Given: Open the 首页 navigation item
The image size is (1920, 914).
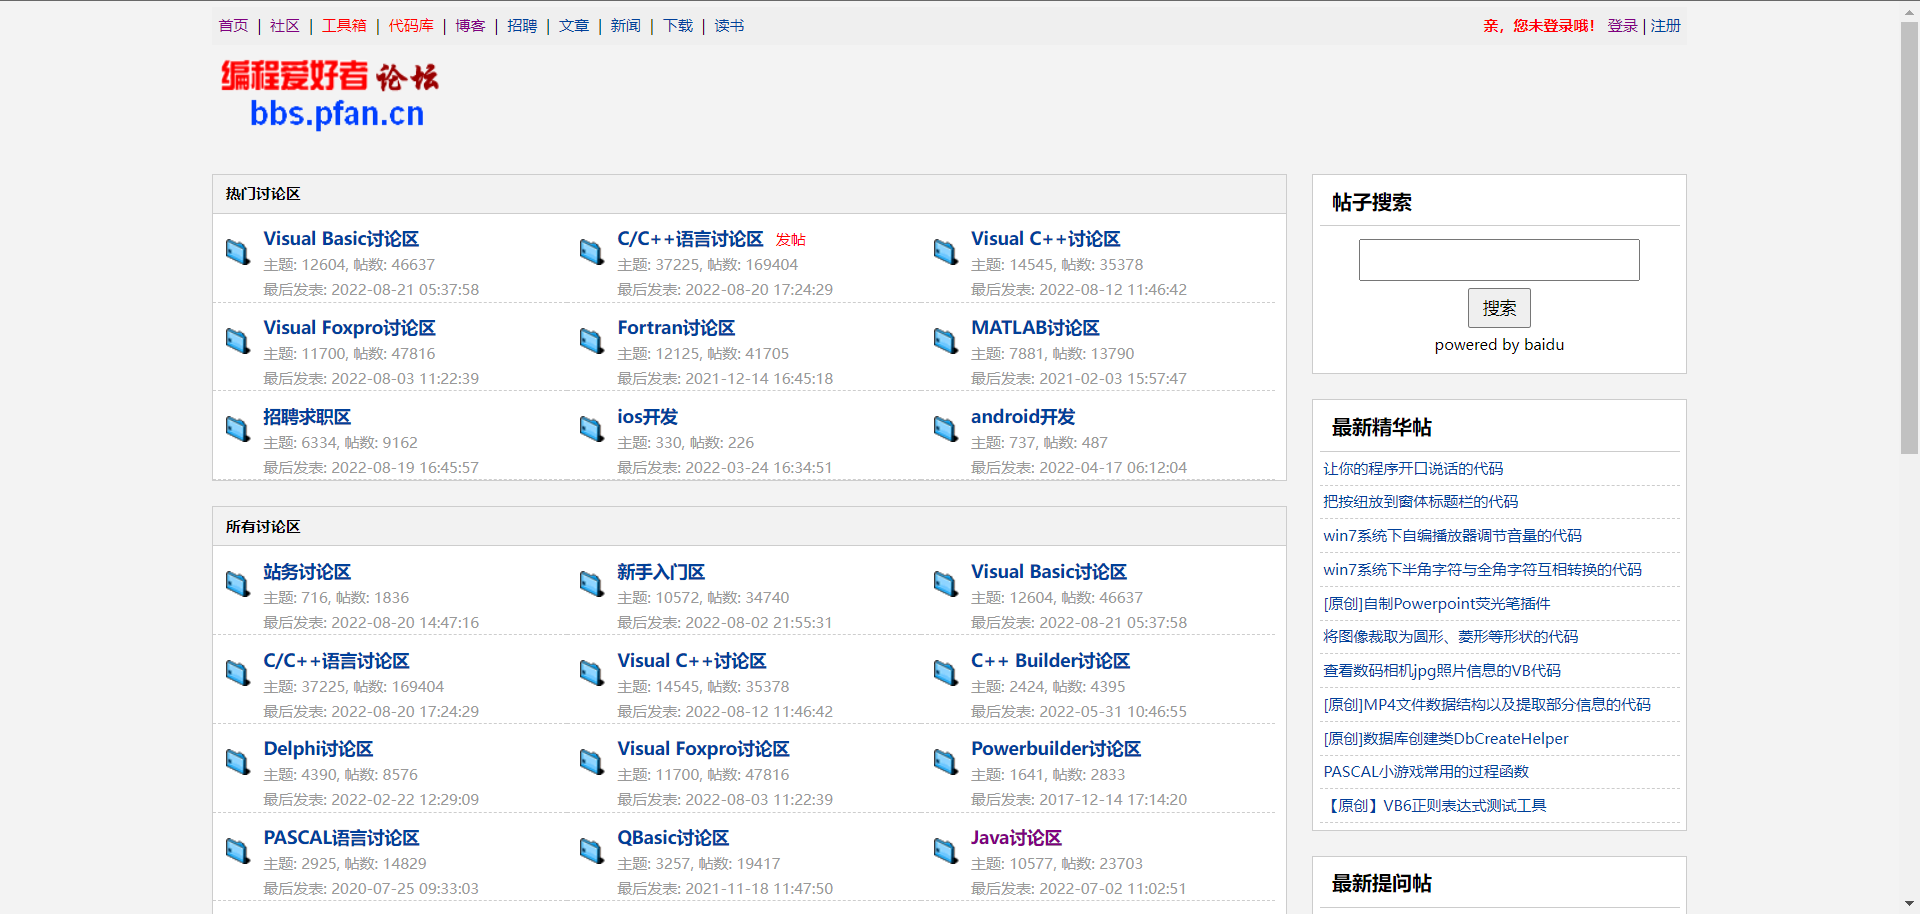Looking at the screenshot, I should (233, 26).
